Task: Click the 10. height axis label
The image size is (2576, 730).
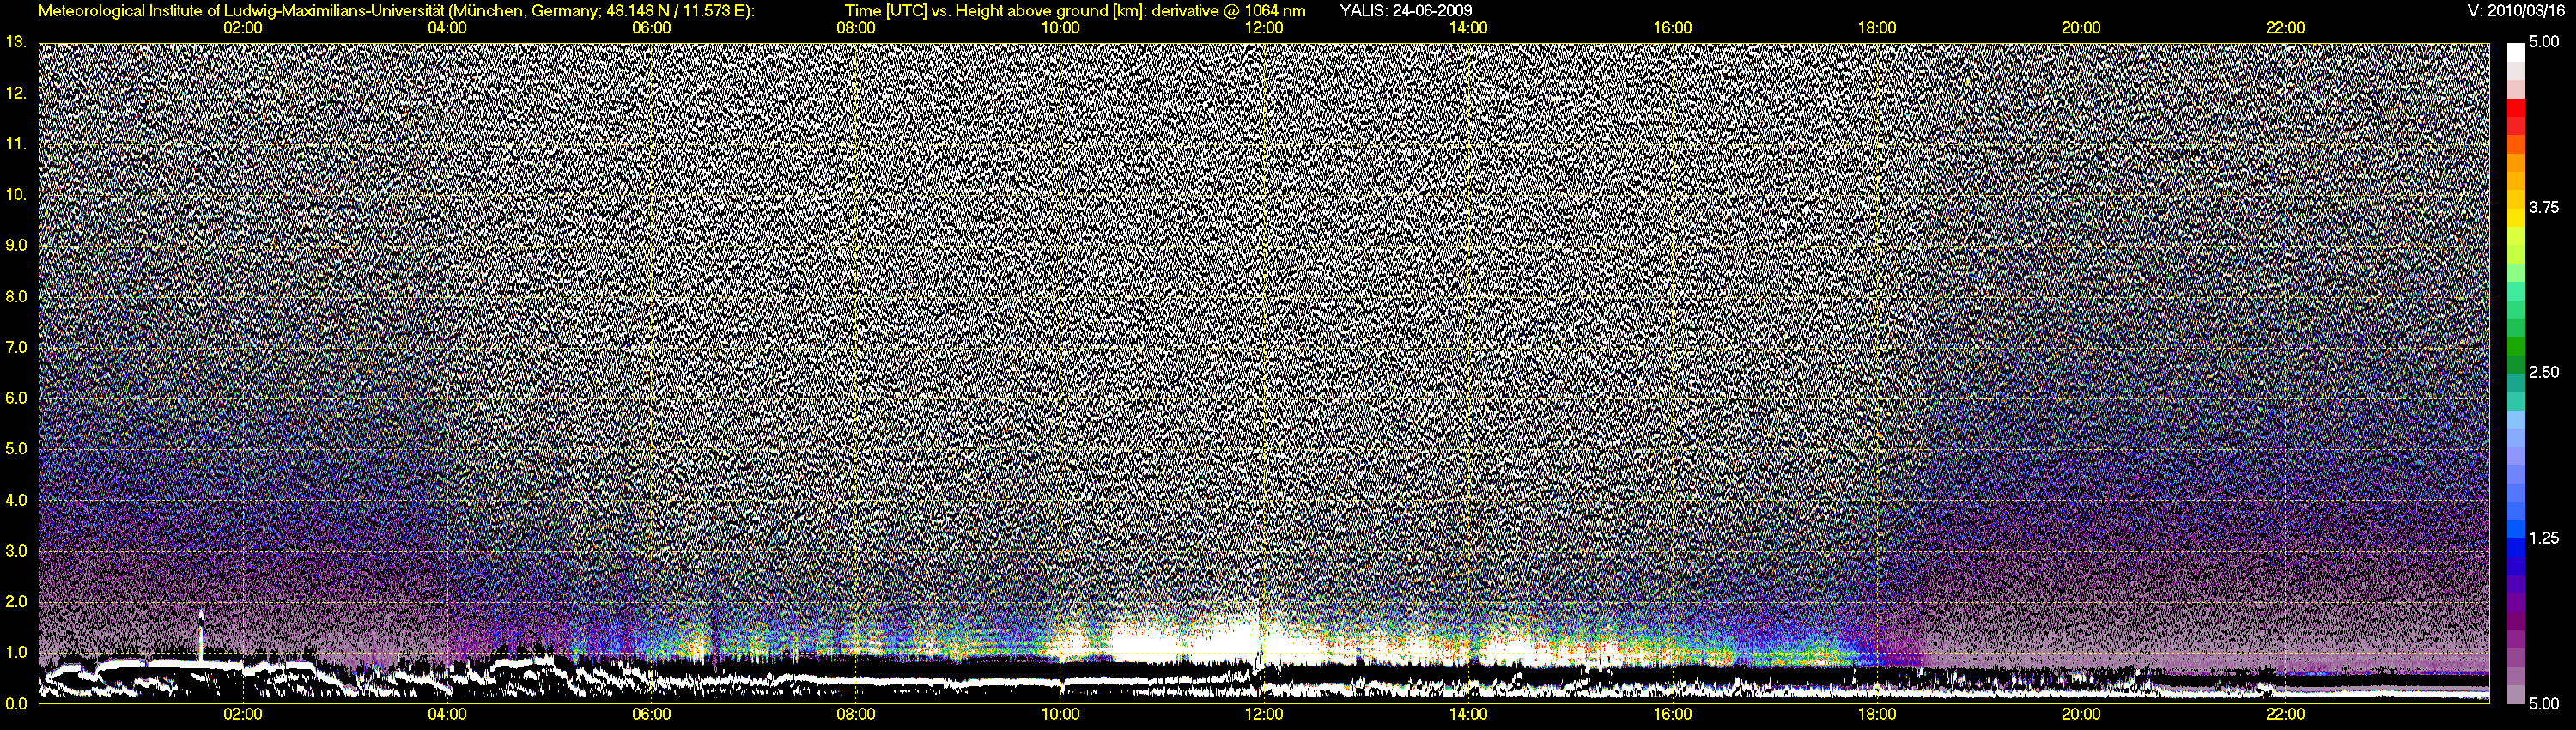Action: pos(15,194)
